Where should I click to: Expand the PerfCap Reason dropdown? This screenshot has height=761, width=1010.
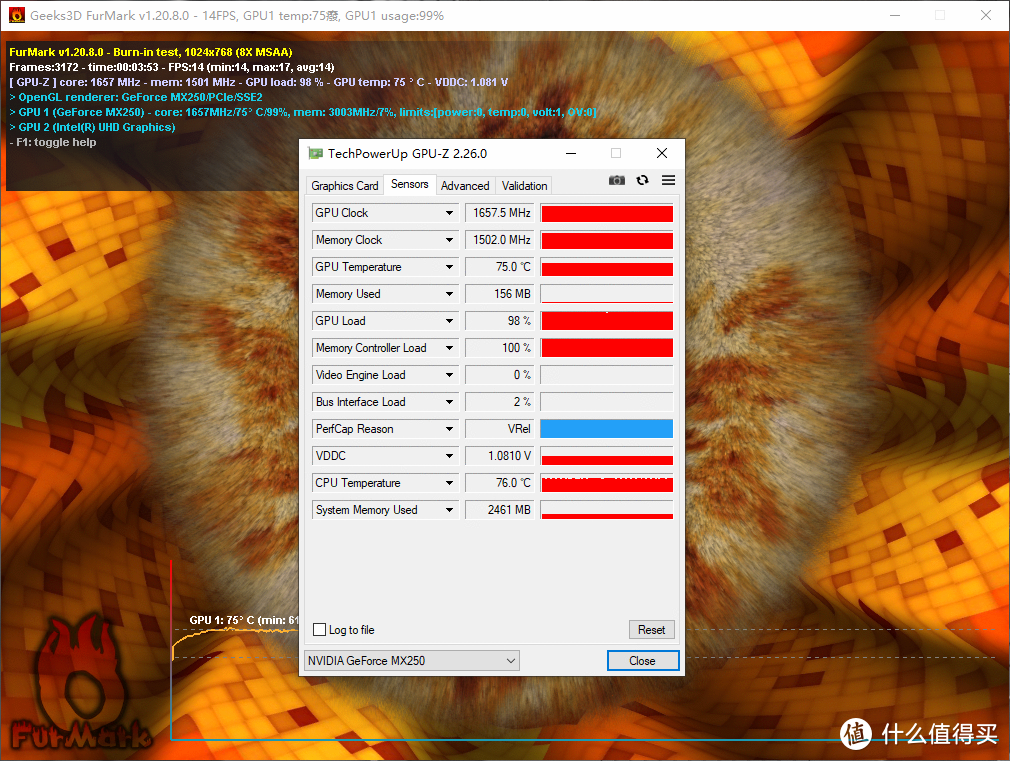(x=450, y=429)
